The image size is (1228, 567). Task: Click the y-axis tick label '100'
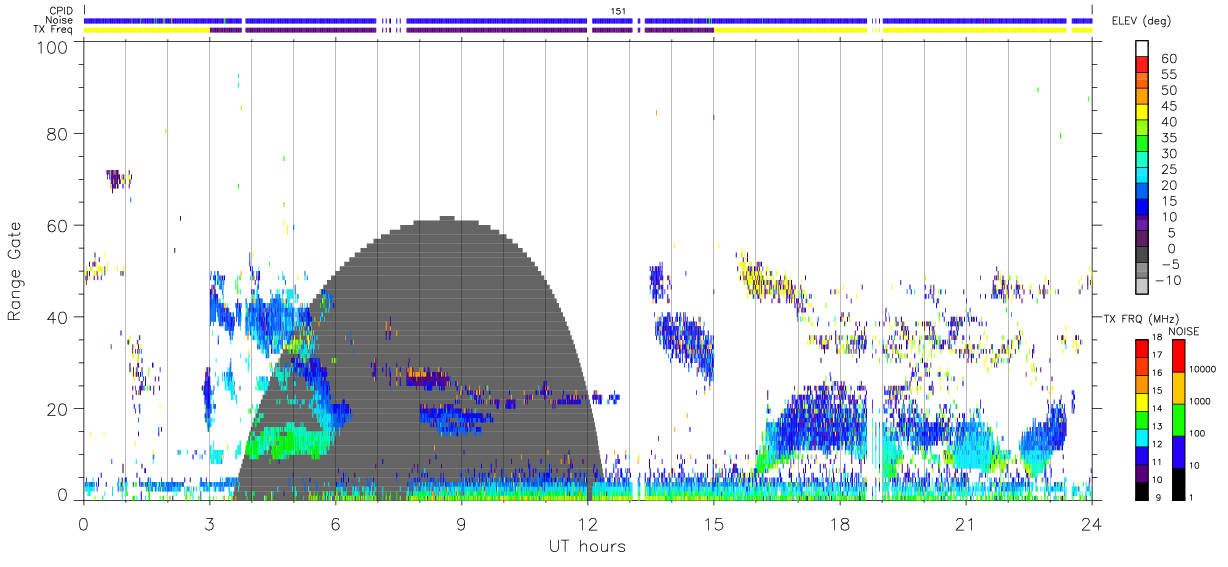(52, 47)
